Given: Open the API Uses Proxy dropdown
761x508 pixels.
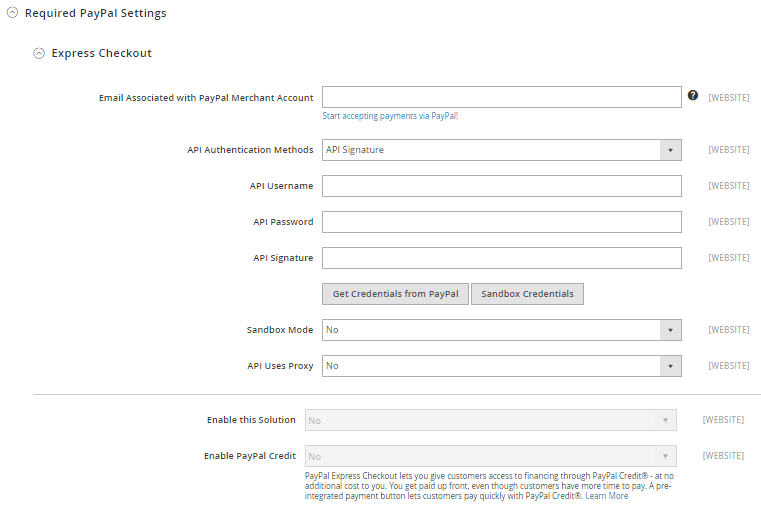Looking at the screenshot, I should pos(501,366).
